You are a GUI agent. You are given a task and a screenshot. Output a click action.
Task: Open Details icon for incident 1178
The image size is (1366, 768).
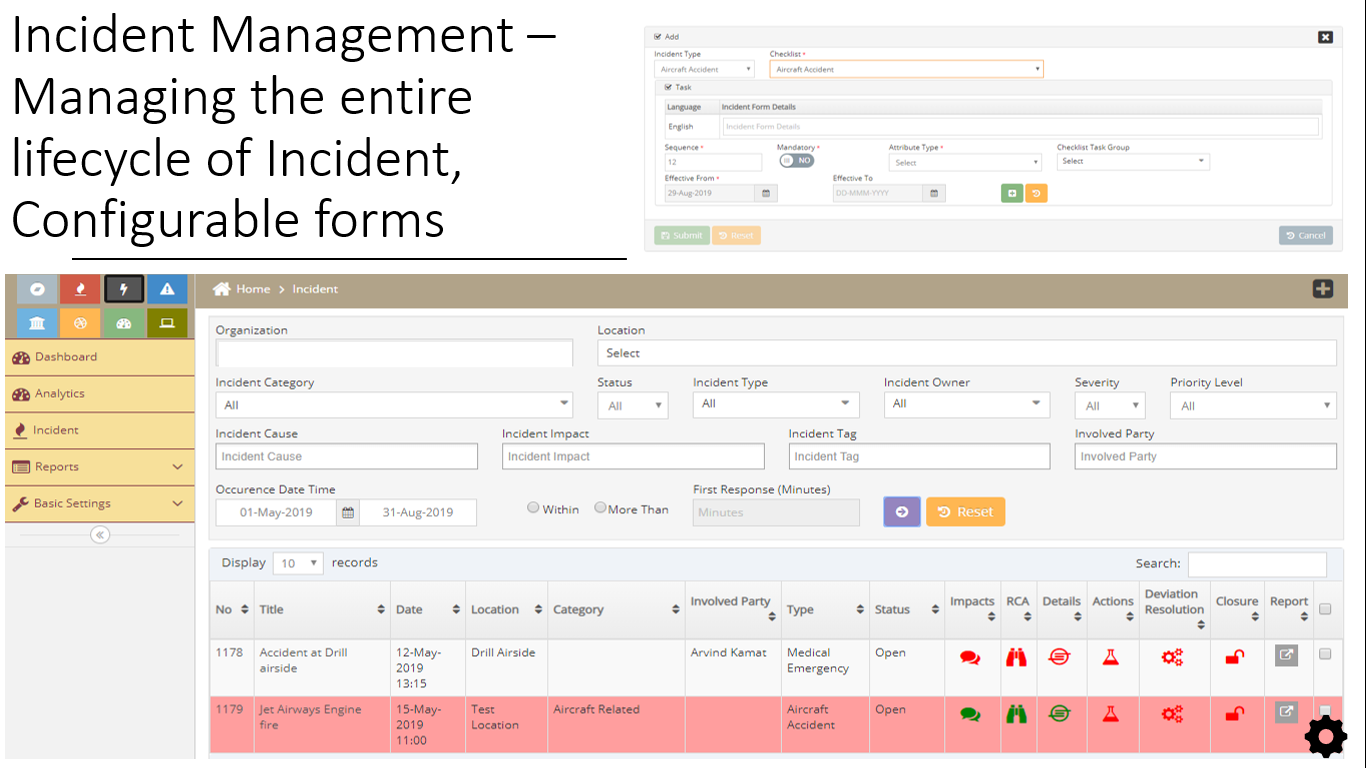pos(1060,657)
